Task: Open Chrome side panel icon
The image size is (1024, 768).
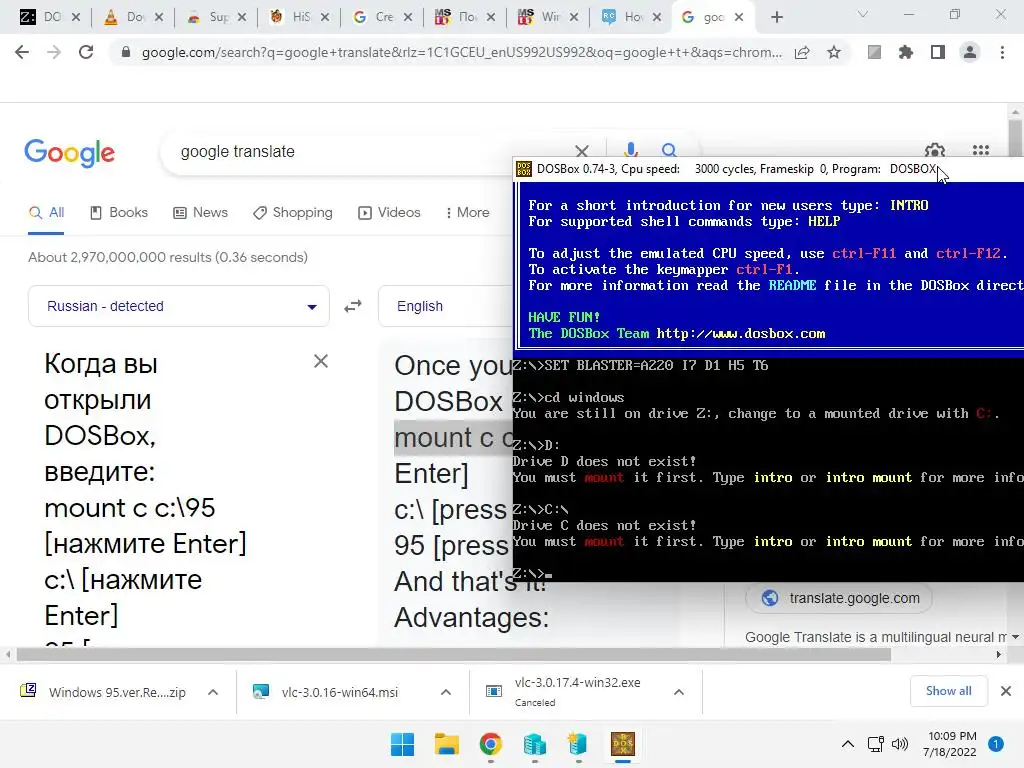Action: (x=938, y=52)
